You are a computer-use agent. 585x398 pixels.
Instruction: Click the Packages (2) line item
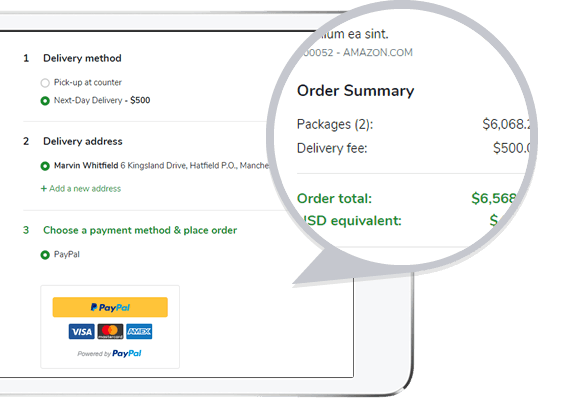(x=413, y=124)
